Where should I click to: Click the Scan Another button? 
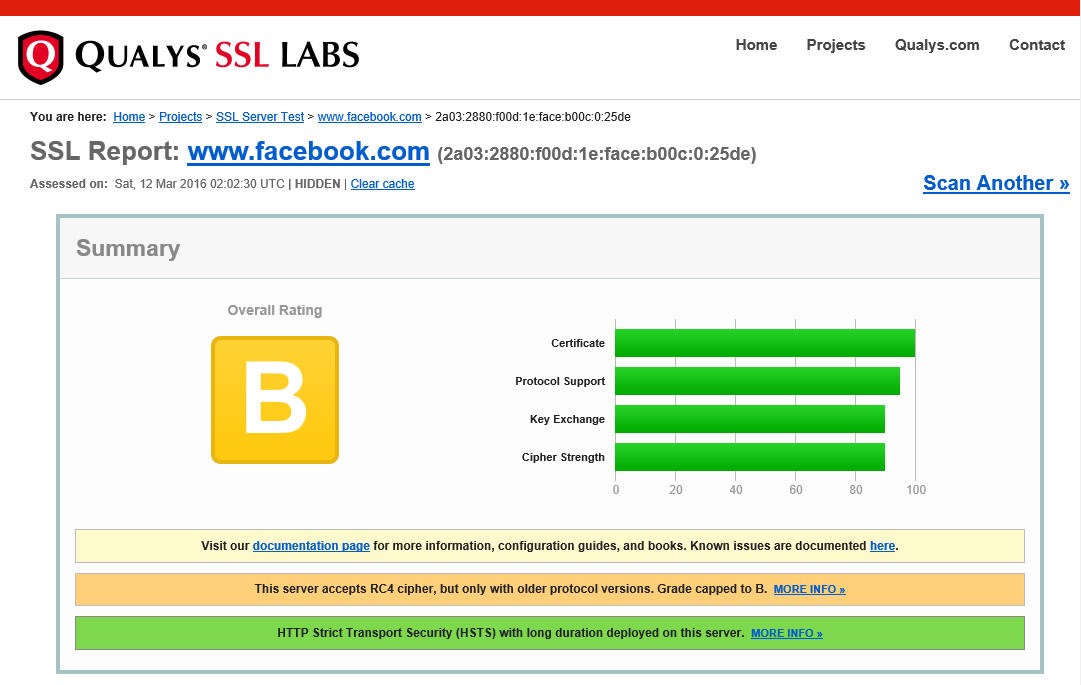[x=995, y=183]
